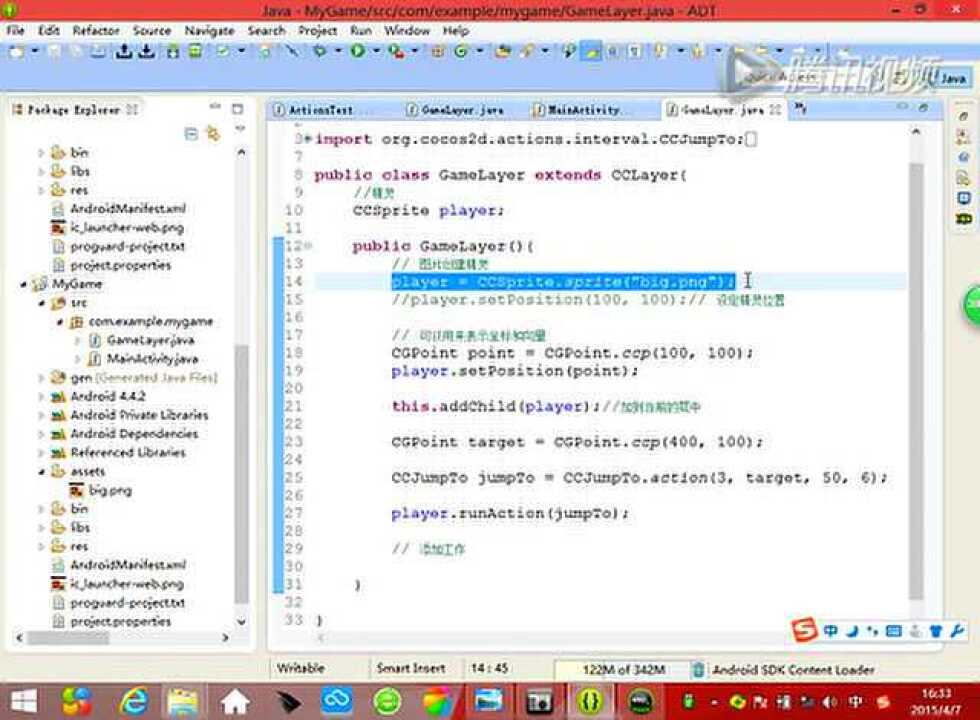
Task: Open the Refactor menu
Action: tap(96, 31)
